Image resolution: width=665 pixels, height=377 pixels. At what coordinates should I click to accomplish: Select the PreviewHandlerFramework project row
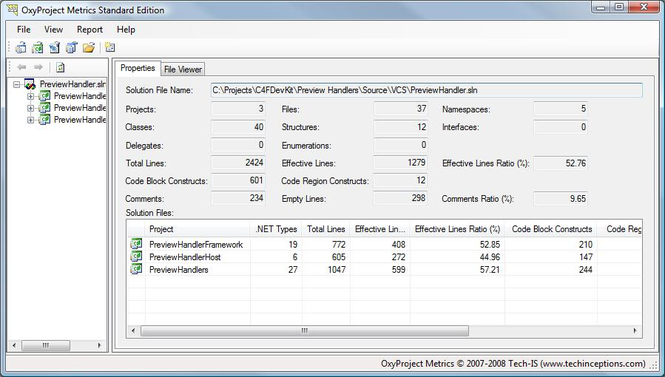(x=384, y=244)
